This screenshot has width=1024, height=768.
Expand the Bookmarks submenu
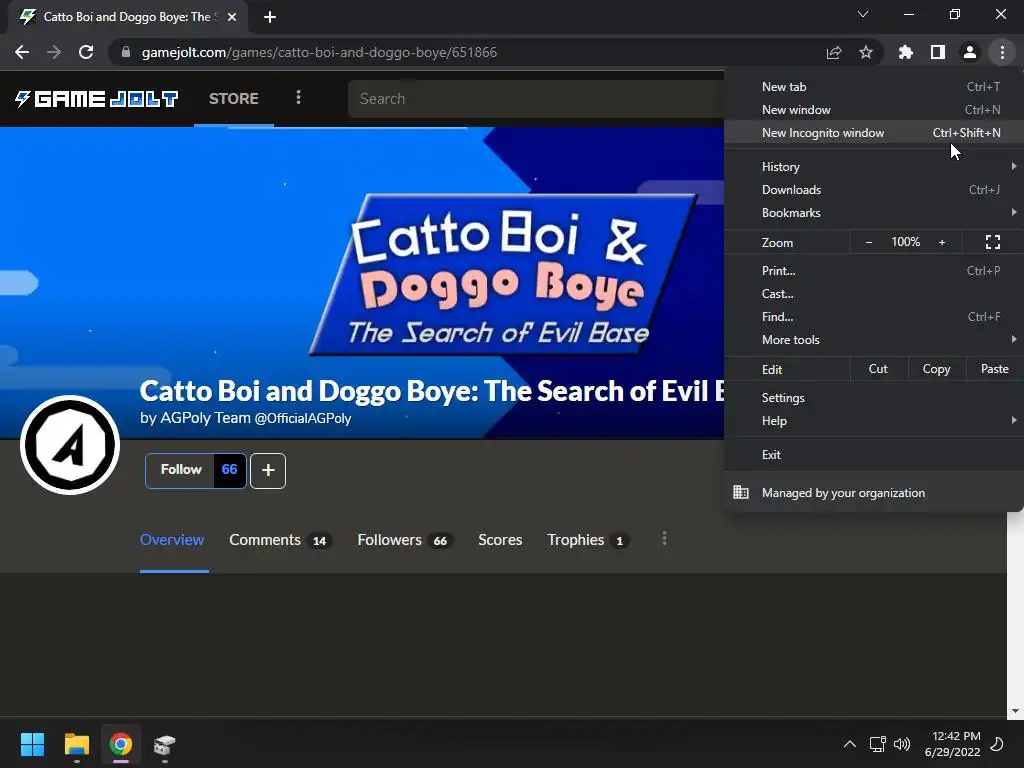click(874, 213)
